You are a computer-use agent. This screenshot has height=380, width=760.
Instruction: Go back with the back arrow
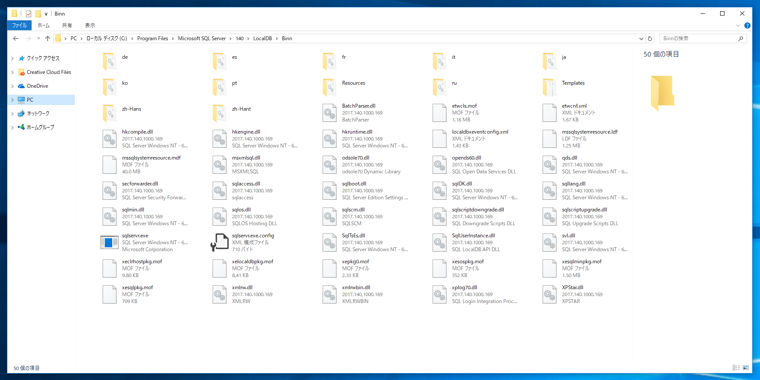[x=16, y=38]
